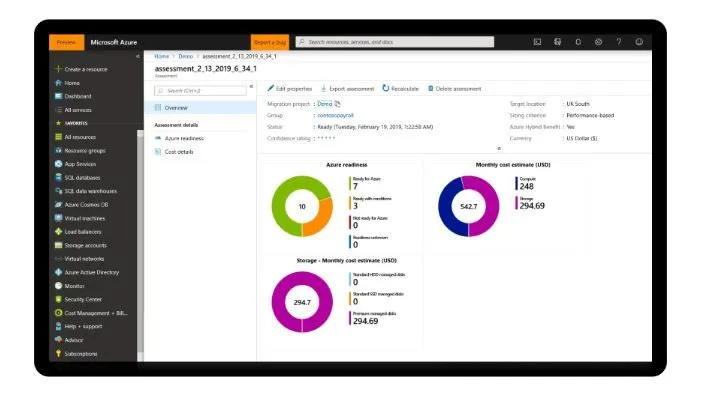Open the portal settings gear icon
This screenshot has width=717, height=400.
click(598, 42)
